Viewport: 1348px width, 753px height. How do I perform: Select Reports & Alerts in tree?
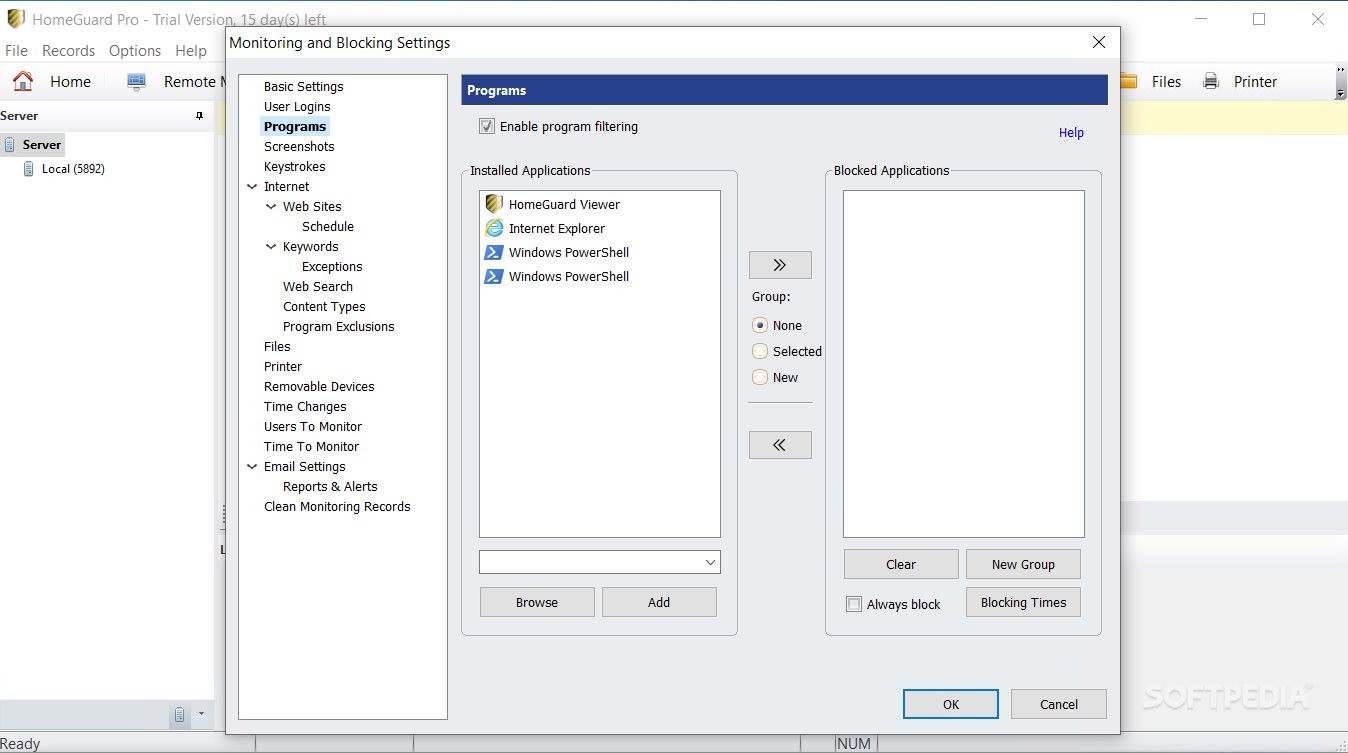tap(330, 486)
